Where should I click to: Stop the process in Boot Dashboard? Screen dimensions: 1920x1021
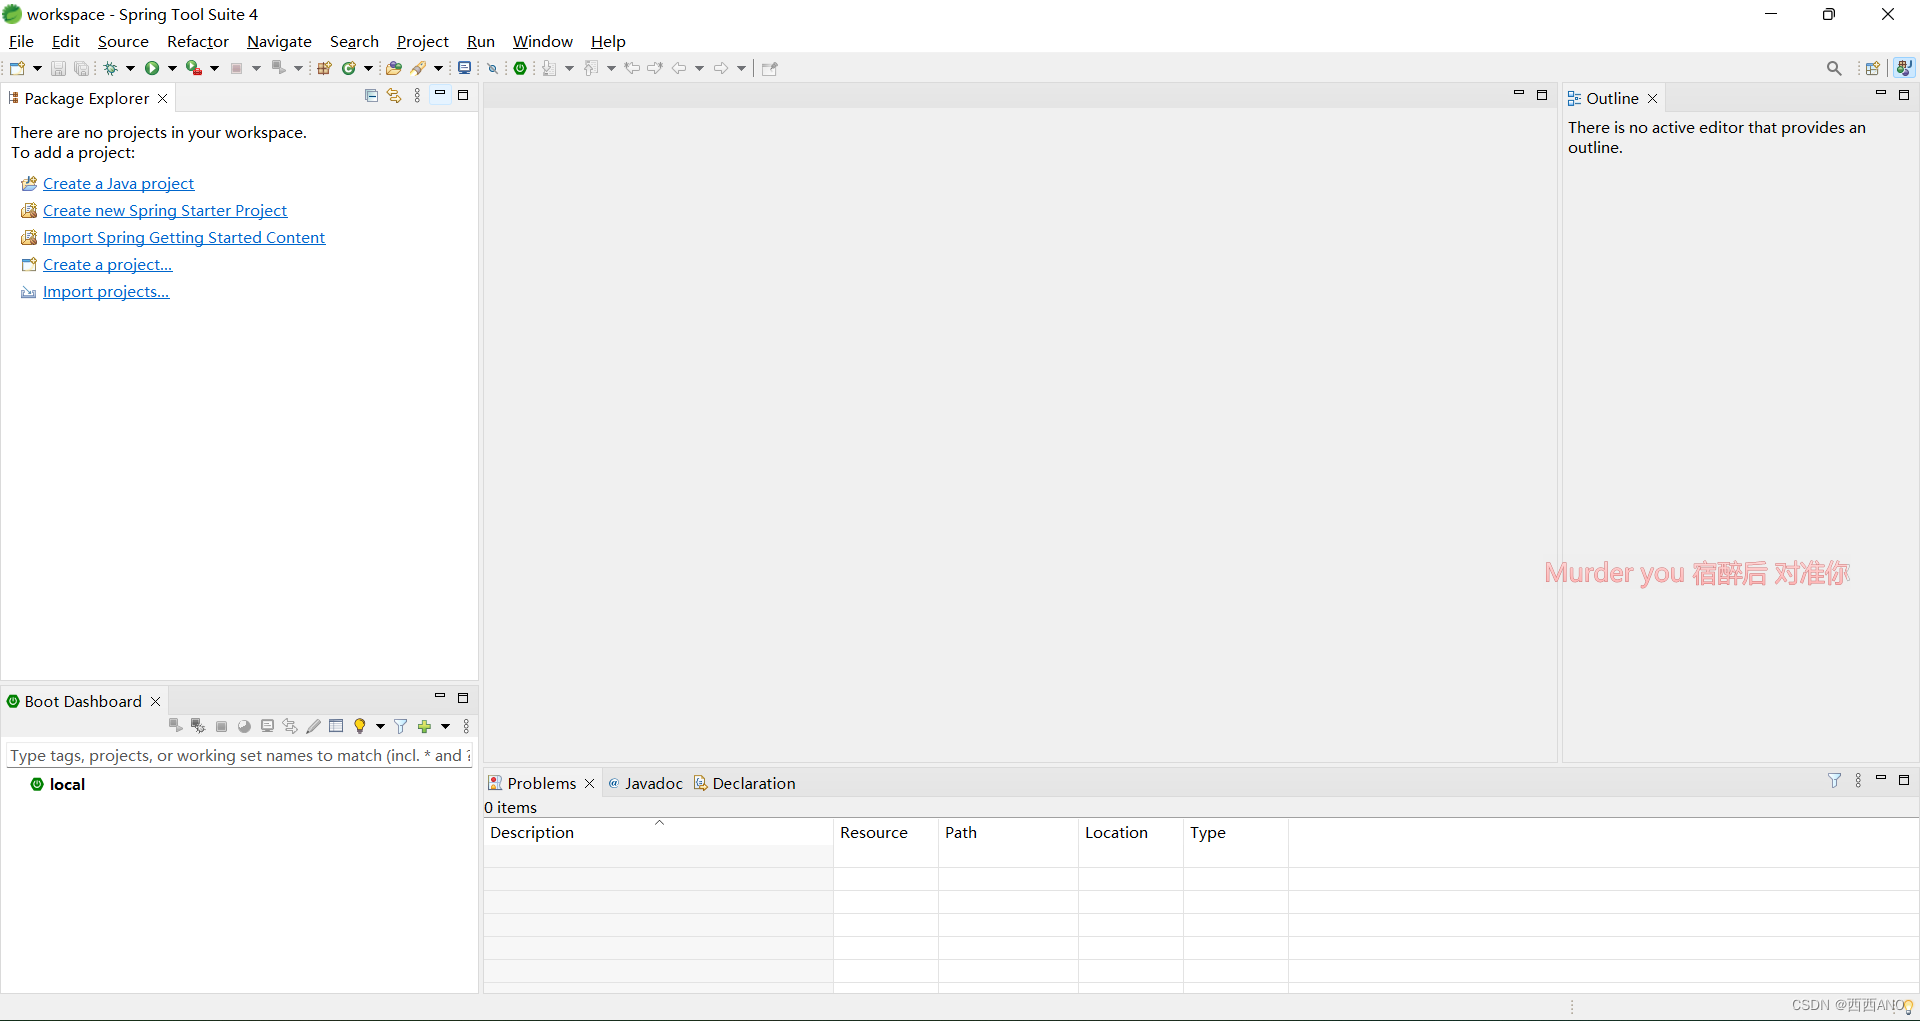pos(222,726)
